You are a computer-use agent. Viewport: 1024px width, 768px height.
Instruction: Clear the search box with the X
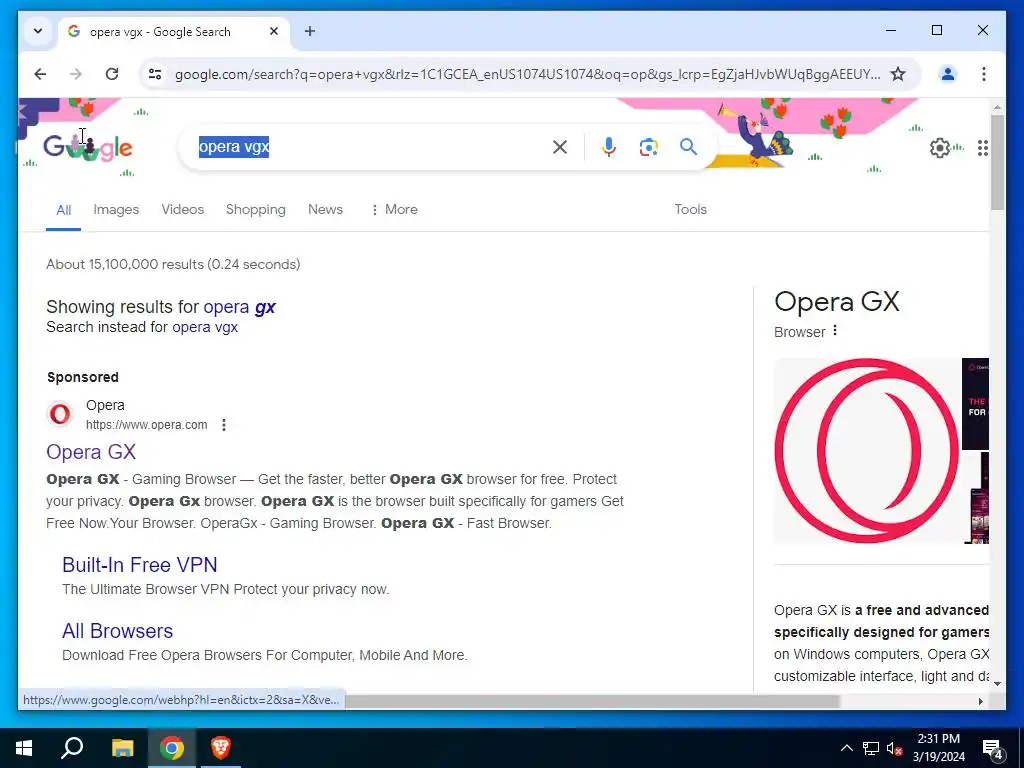click(x=560, y=147)
